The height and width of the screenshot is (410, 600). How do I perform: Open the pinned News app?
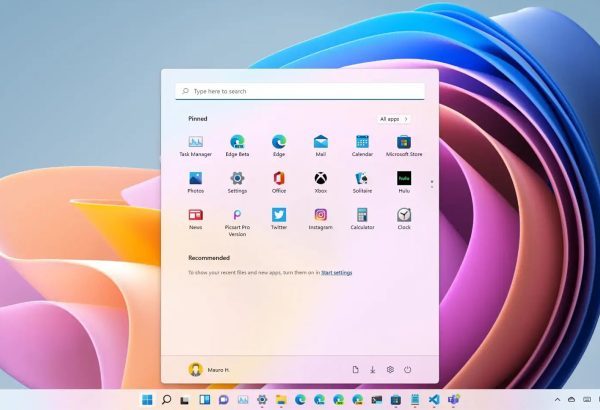pyautogui.click(x=196, y=219)
